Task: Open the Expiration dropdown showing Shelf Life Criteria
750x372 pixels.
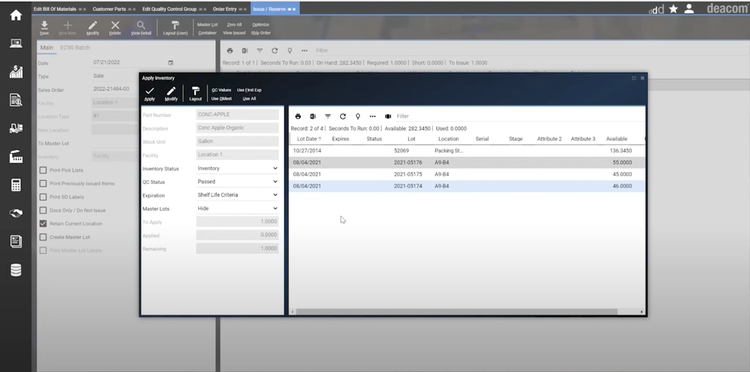Action: 237,195
